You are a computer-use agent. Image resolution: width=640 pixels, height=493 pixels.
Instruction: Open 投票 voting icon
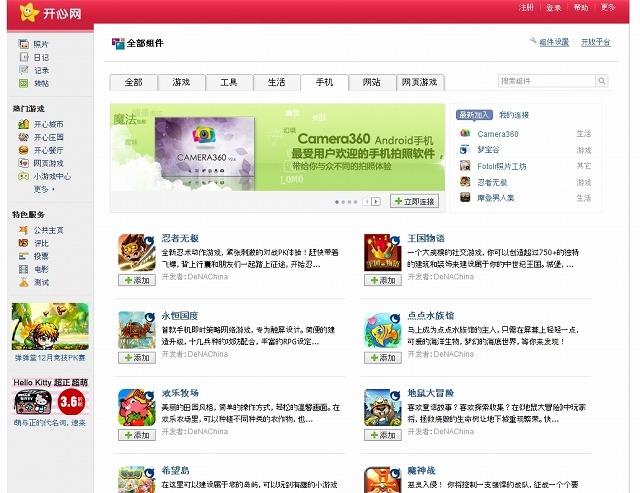[x=24, y=256]
